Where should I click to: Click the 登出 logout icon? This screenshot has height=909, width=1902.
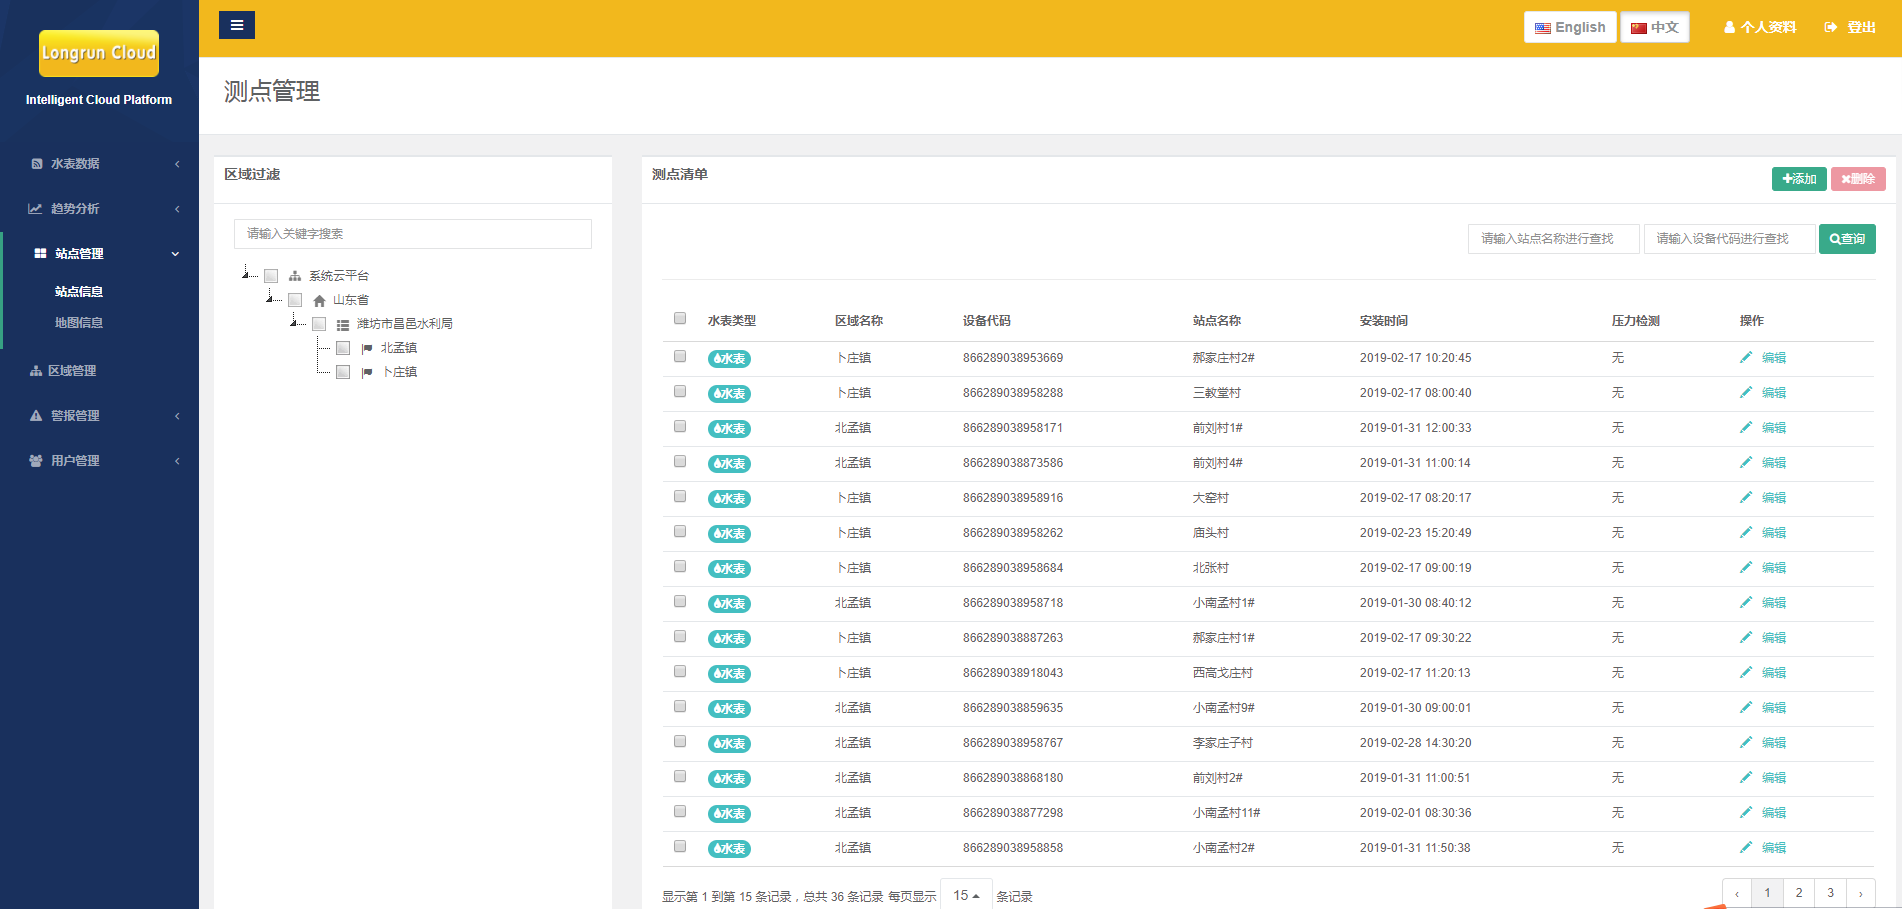click(1831, 28)
